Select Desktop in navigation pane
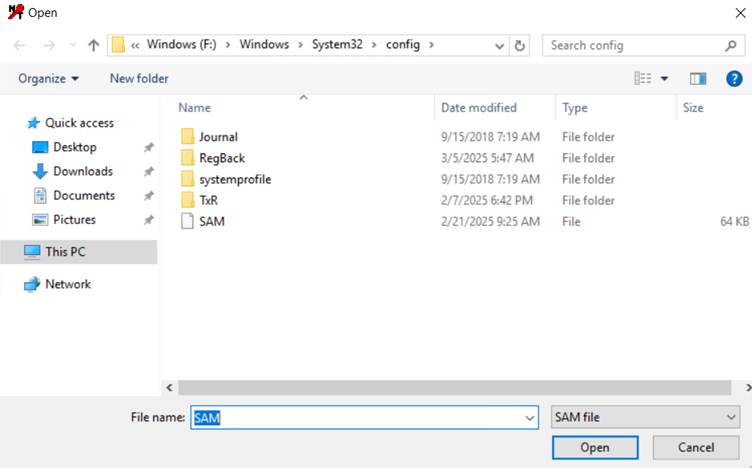The height and width of the screenshot is (468, 752). (x=74, y=147)
